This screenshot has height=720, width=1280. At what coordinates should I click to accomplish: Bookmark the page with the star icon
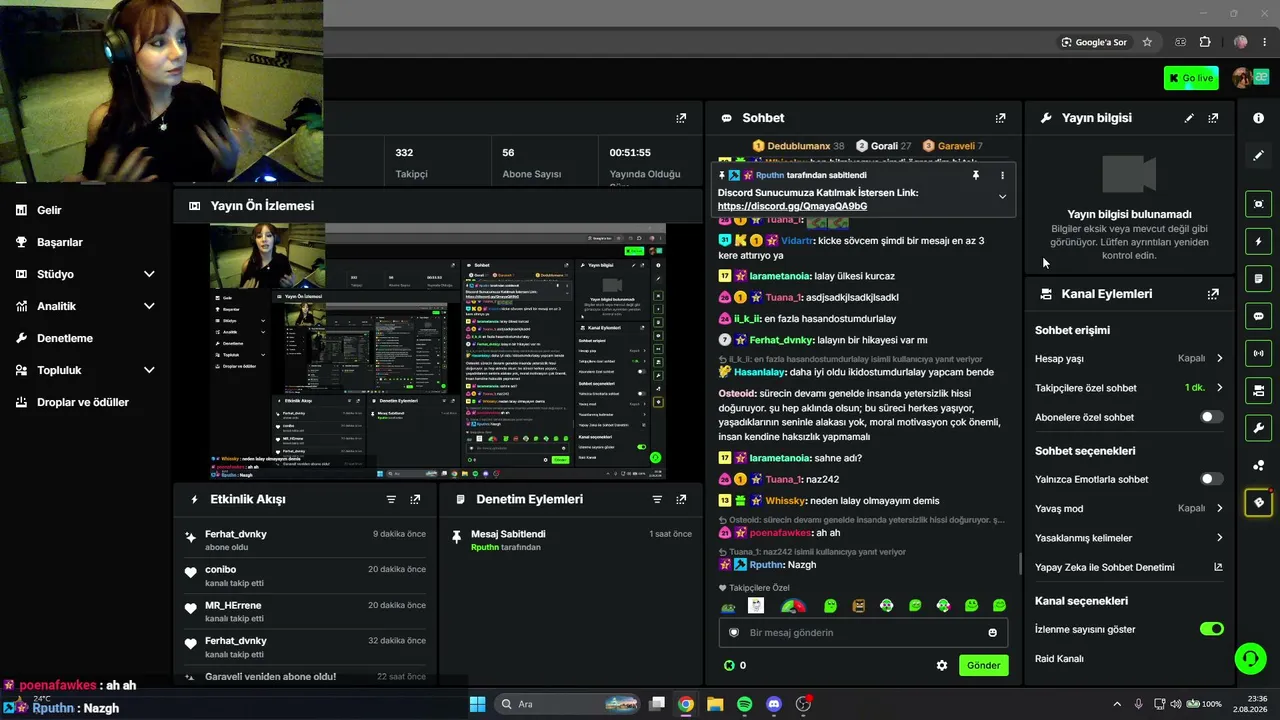pos(1147,42)
